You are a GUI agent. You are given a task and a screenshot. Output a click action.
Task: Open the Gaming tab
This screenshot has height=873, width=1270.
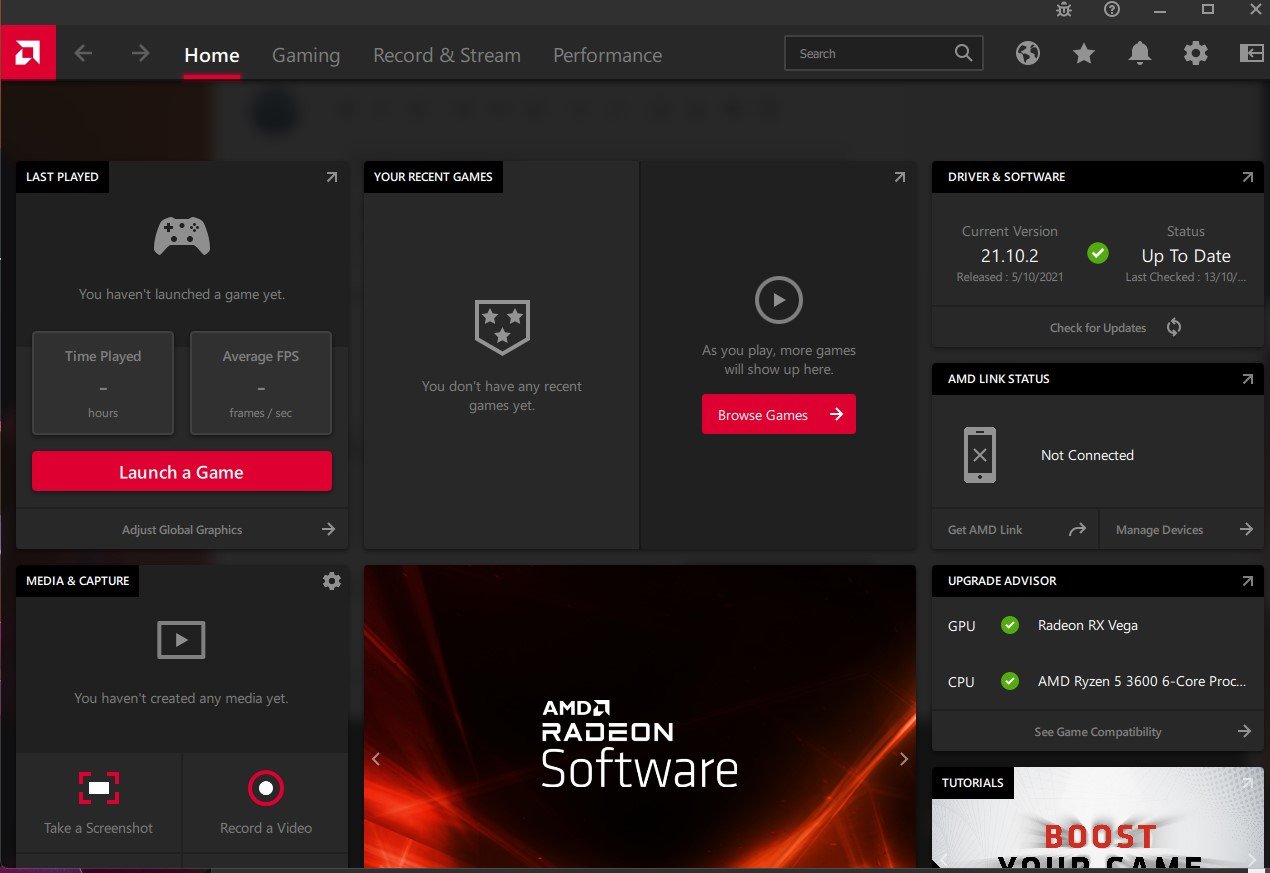pyautogui.click(x=306, y=55)
